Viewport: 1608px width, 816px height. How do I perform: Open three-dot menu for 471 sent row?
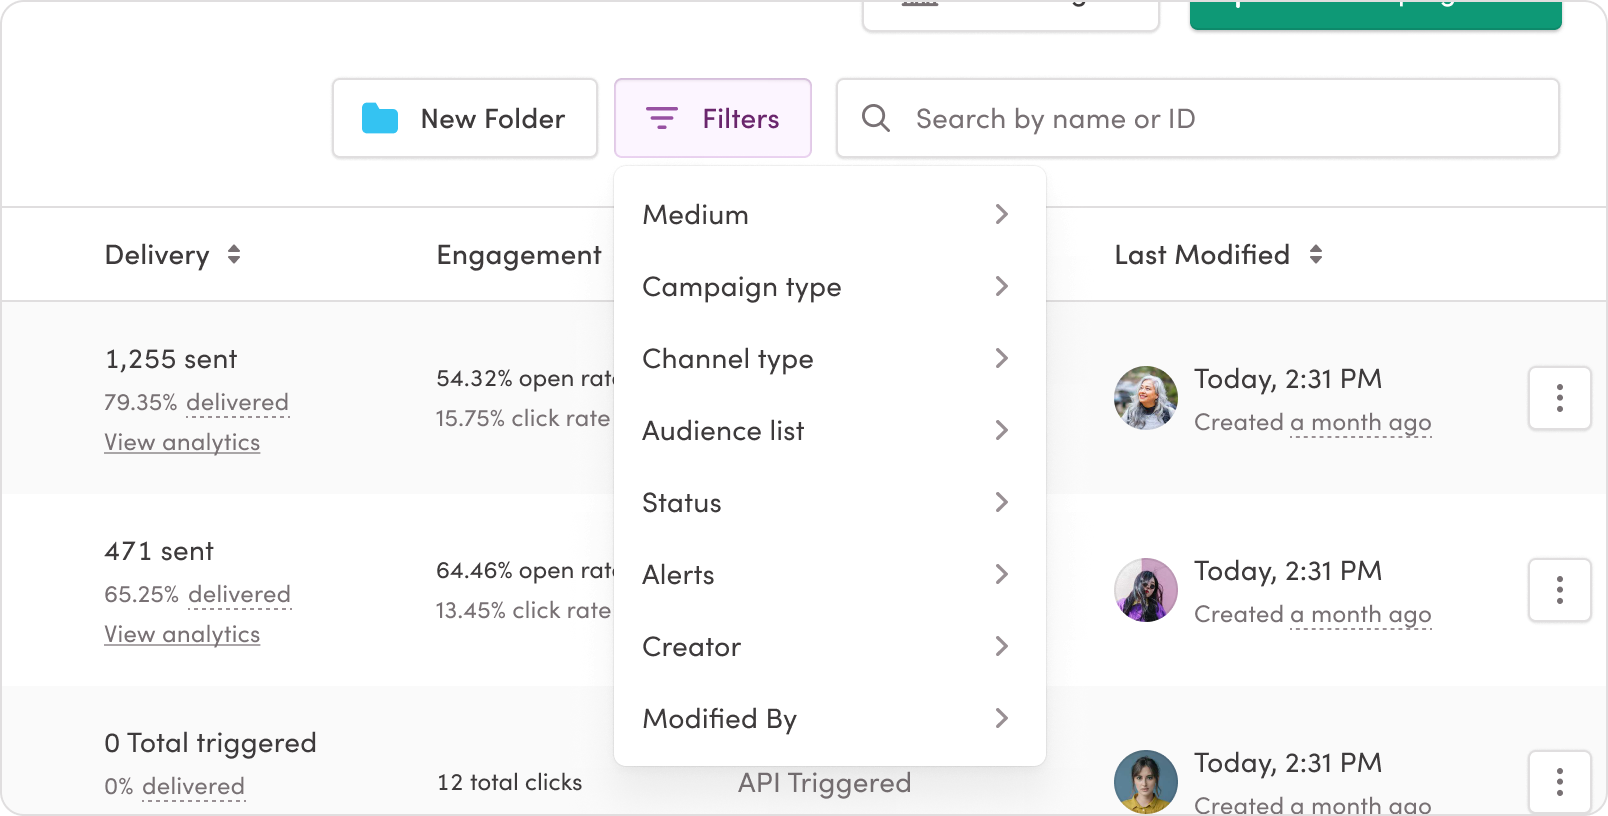click(x=1559, y=590)
